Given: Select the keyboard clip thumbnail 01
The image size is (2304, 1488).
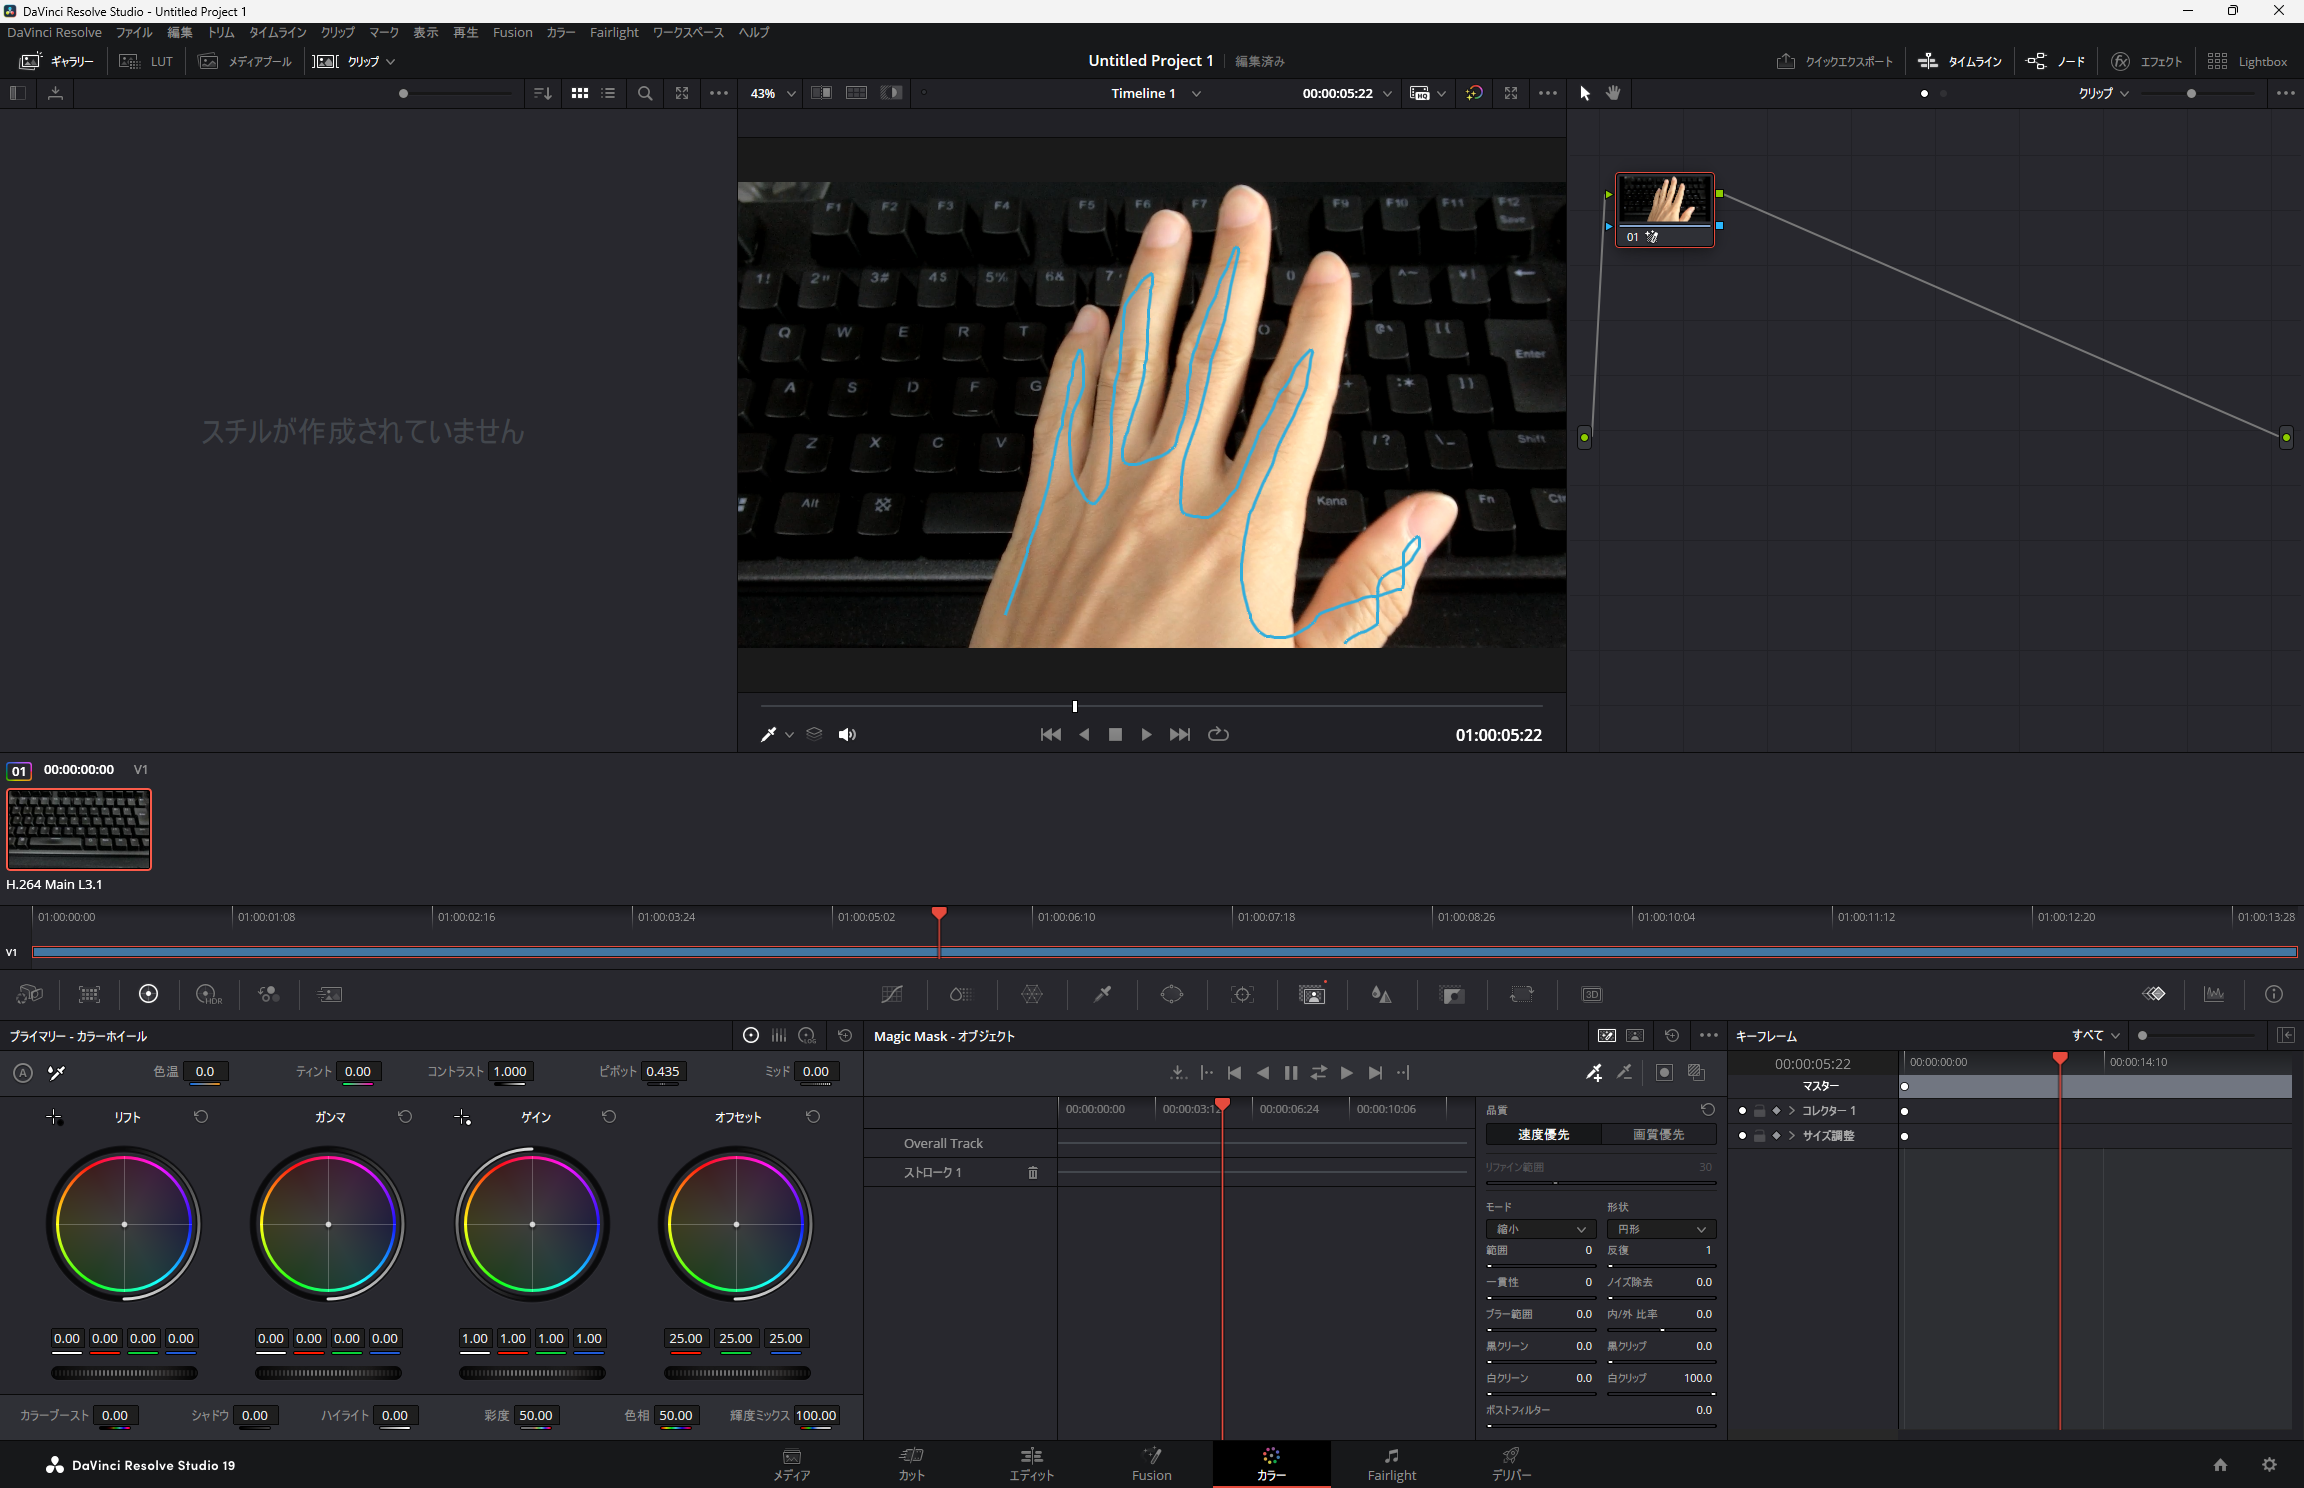Looking at the screenshot, I should [79, 829].
